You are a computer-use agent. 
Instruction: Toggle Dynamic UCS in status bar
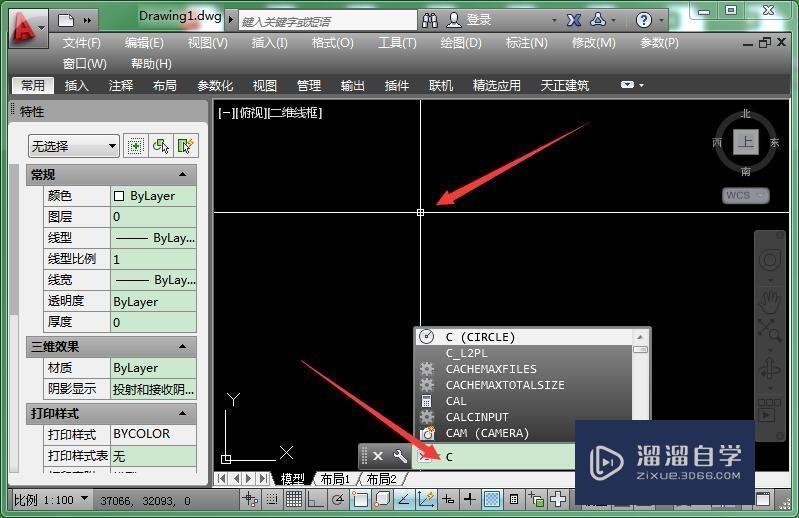click(425, 500)
